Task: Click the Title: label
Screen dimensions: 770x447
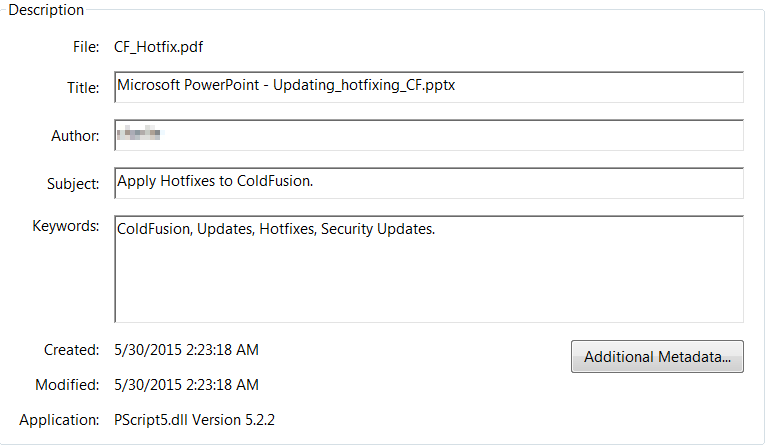Action: click(x=83, y=87)
